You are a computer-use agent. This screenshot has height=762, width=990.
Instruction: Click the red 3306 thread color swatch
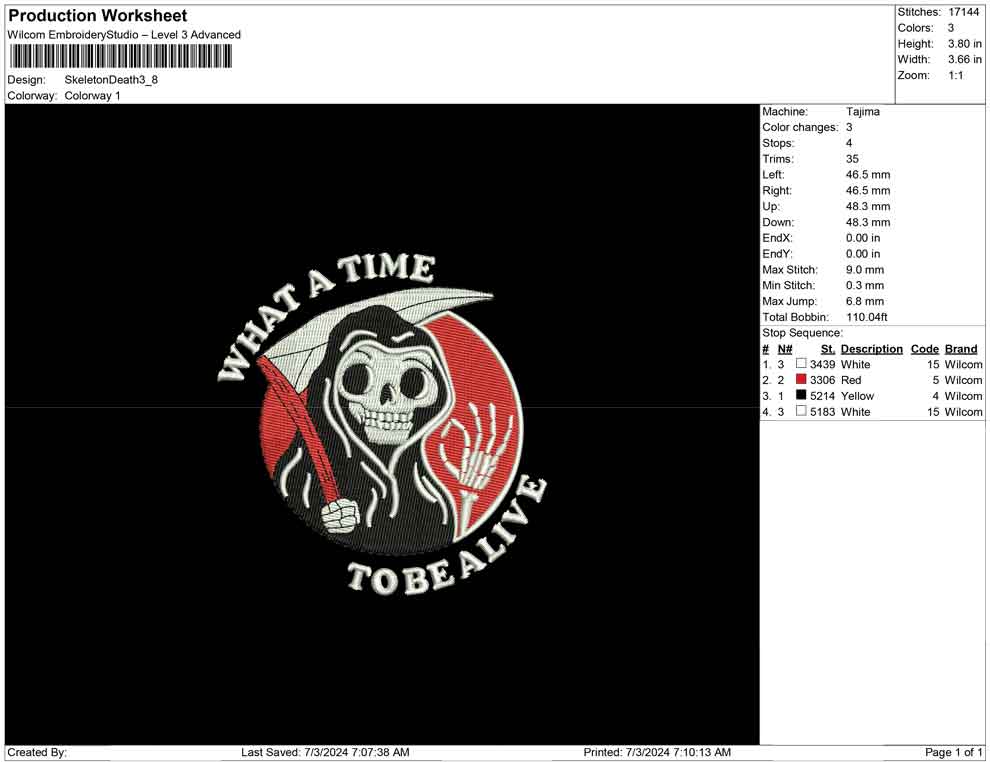click(801, 380)
